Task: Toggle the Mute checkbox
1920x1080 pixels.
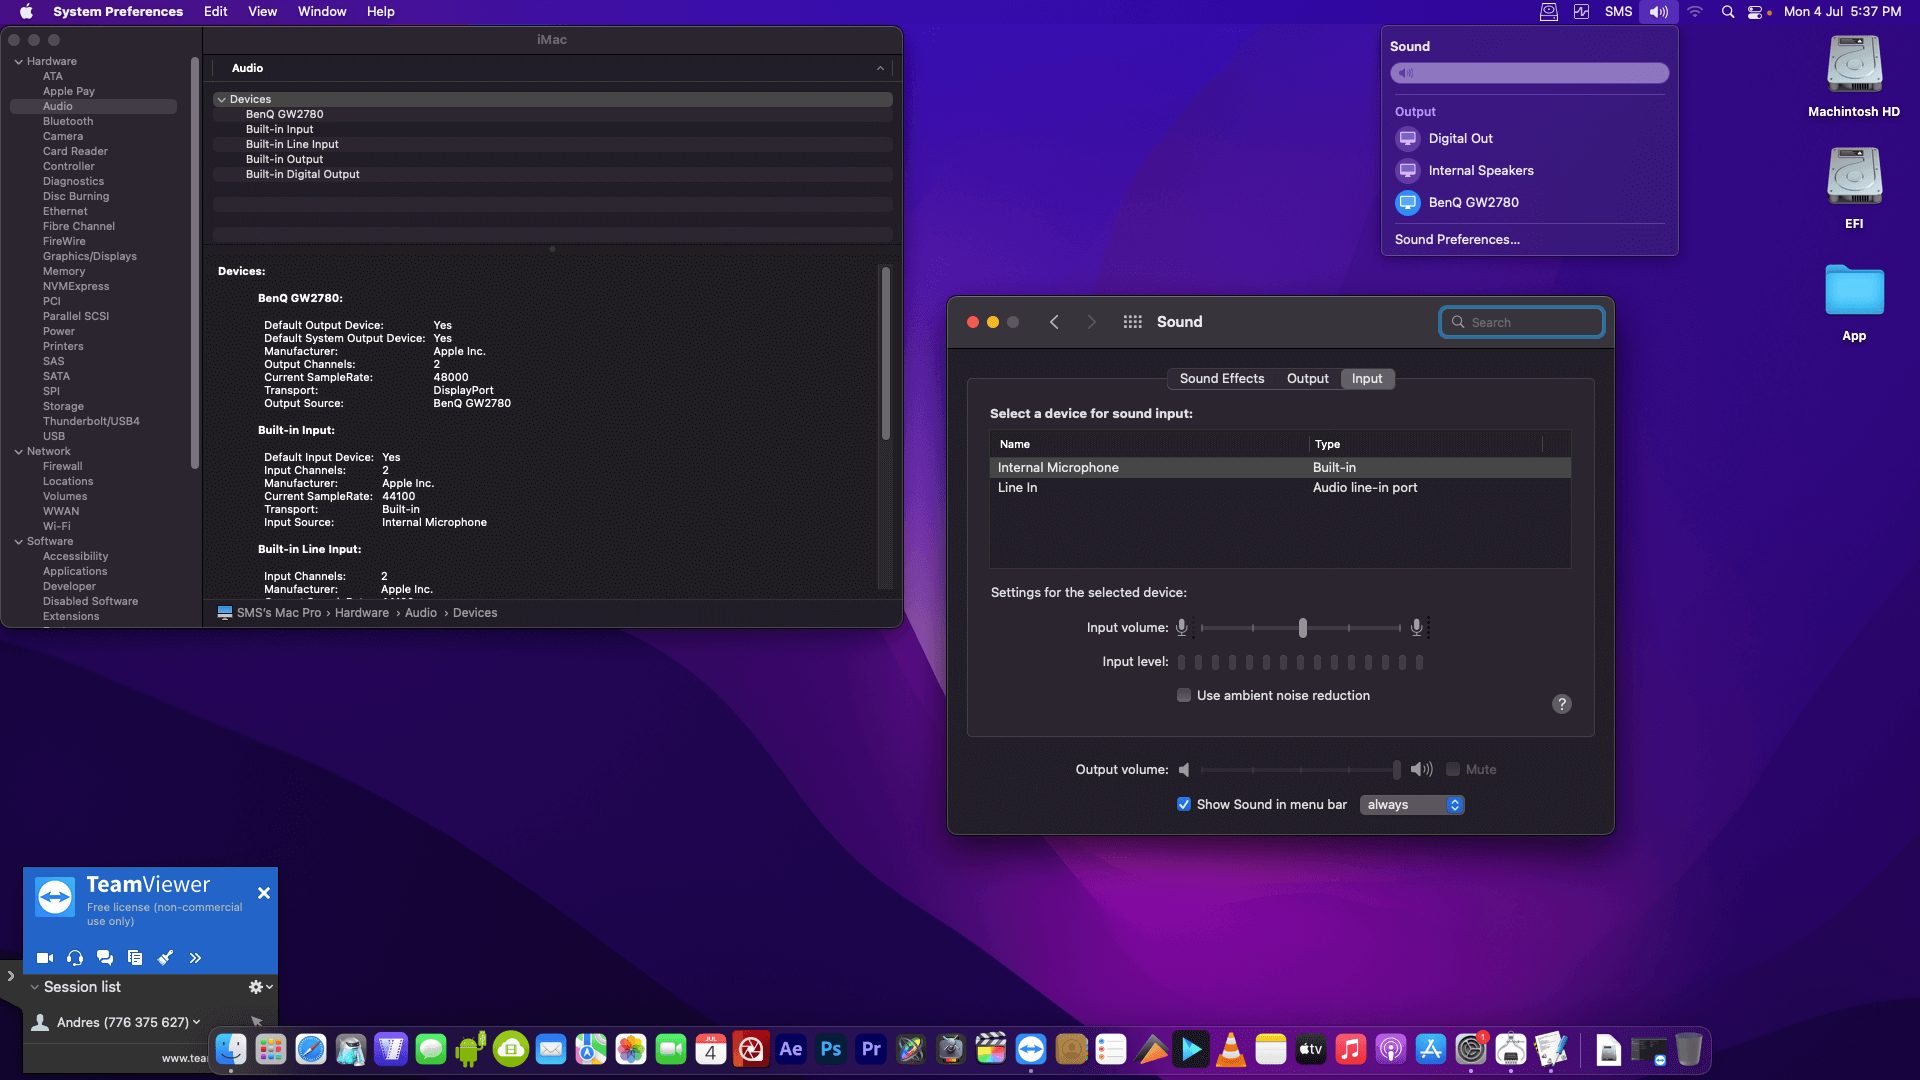Action: click(x=1453, y=769)
